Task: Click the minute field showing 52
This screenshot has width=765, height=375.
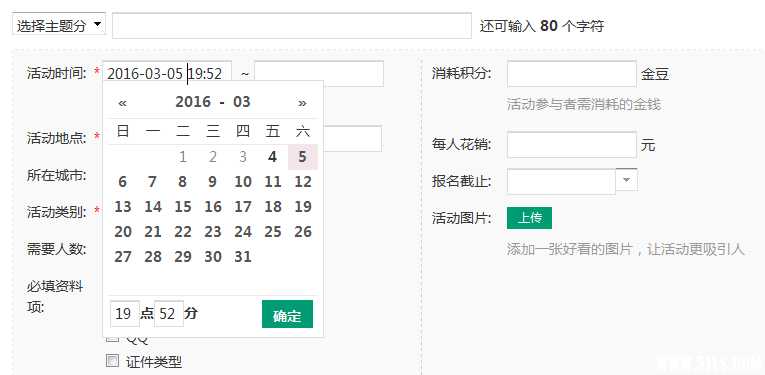Action: 169,314
